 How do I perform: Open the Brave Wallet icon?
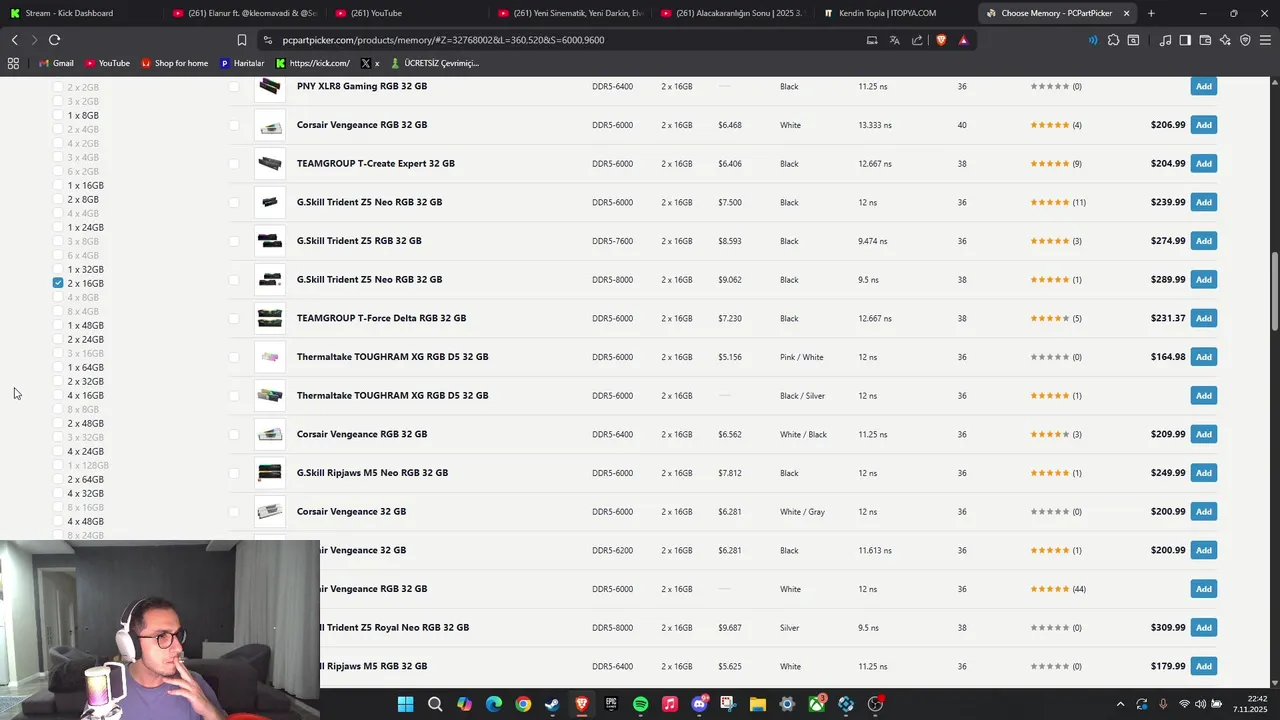click(x=1205, y=40)
